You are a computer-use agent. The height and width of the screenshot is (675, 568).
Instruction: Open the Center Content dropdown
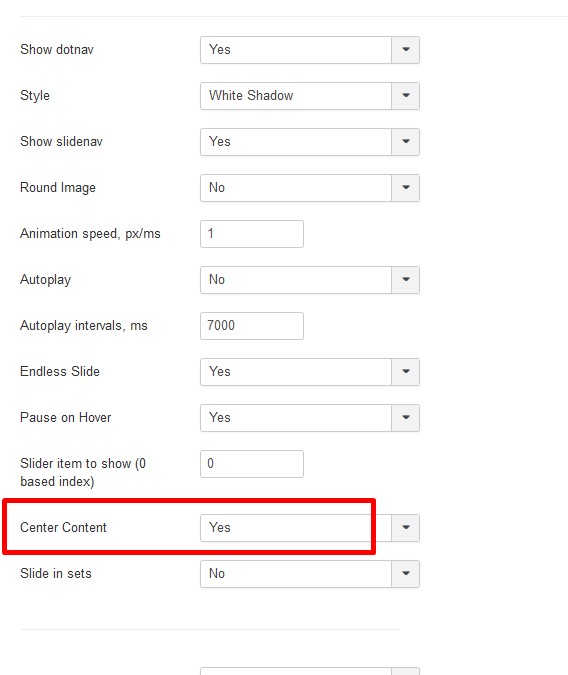310,528
